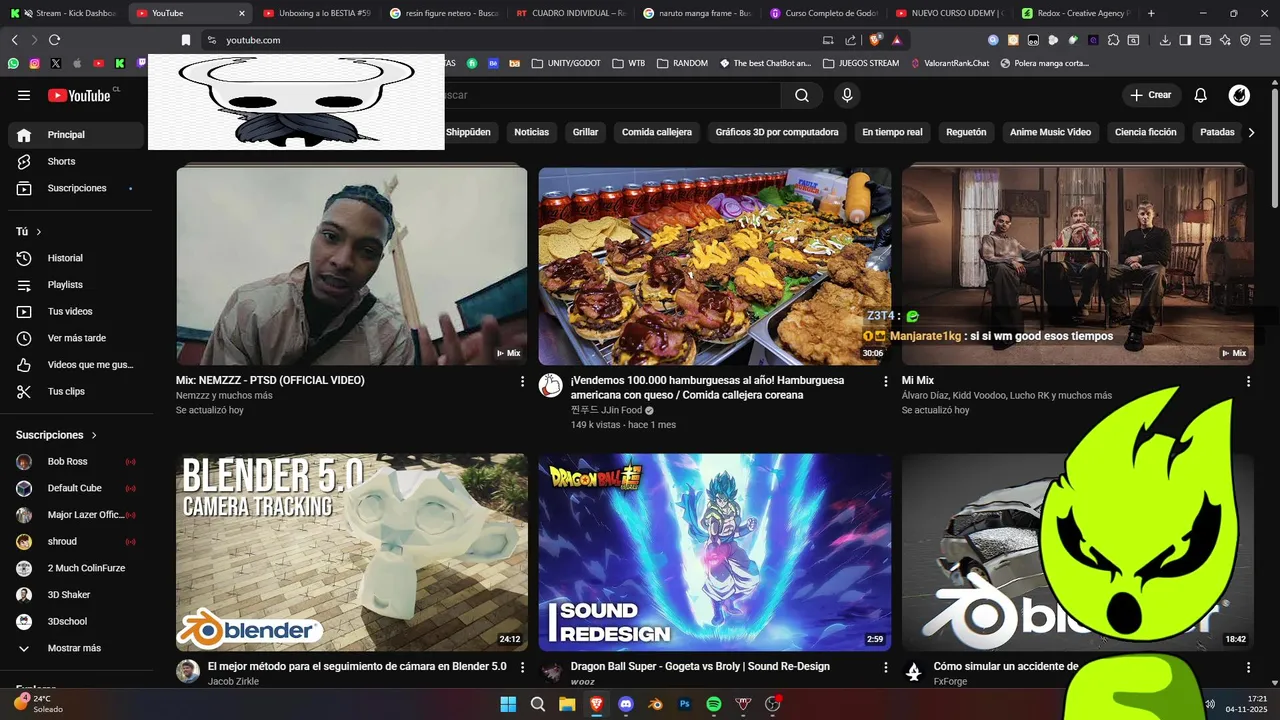Open JUEGOS STREAM bookmarks folder
The image size is (1280, 720).
pyautogui.click(x=861, y=63)
